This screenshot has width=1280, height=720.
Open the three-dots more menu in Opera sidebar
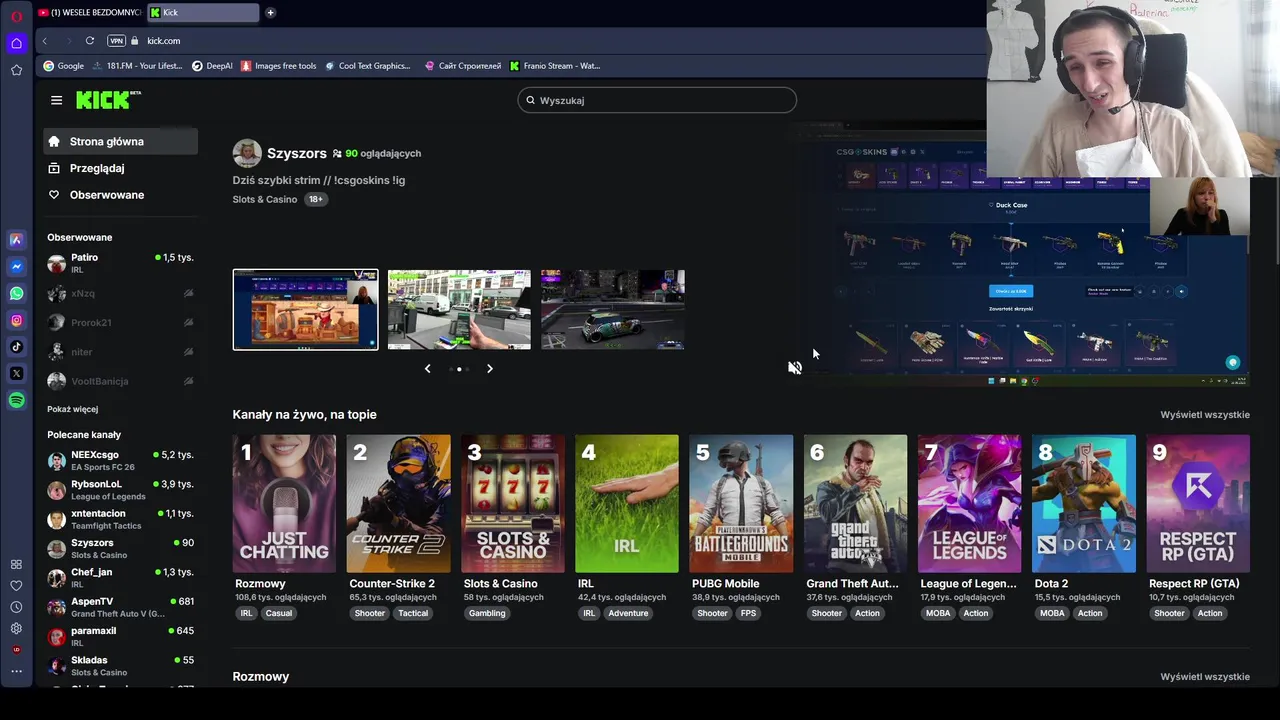(x=16, y=671)
